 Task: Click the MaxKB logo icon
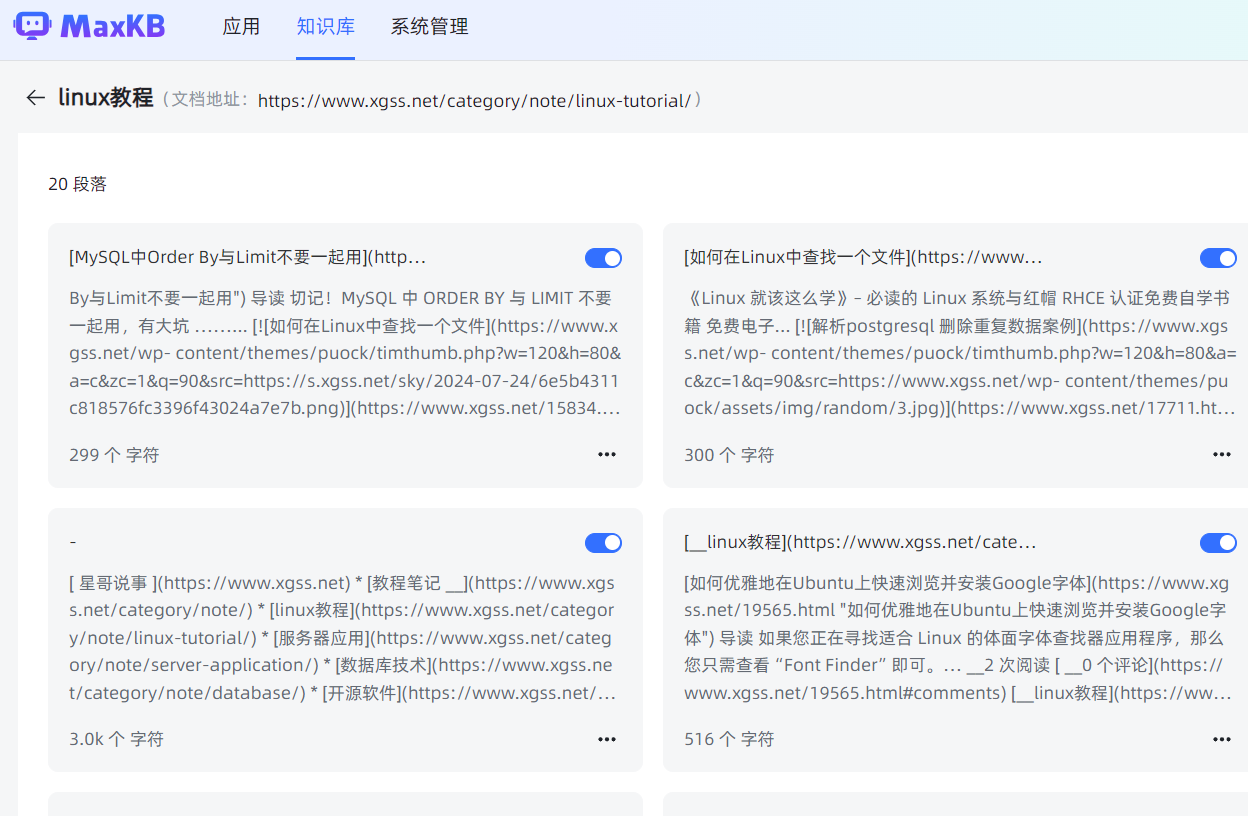tap(32, 26)
